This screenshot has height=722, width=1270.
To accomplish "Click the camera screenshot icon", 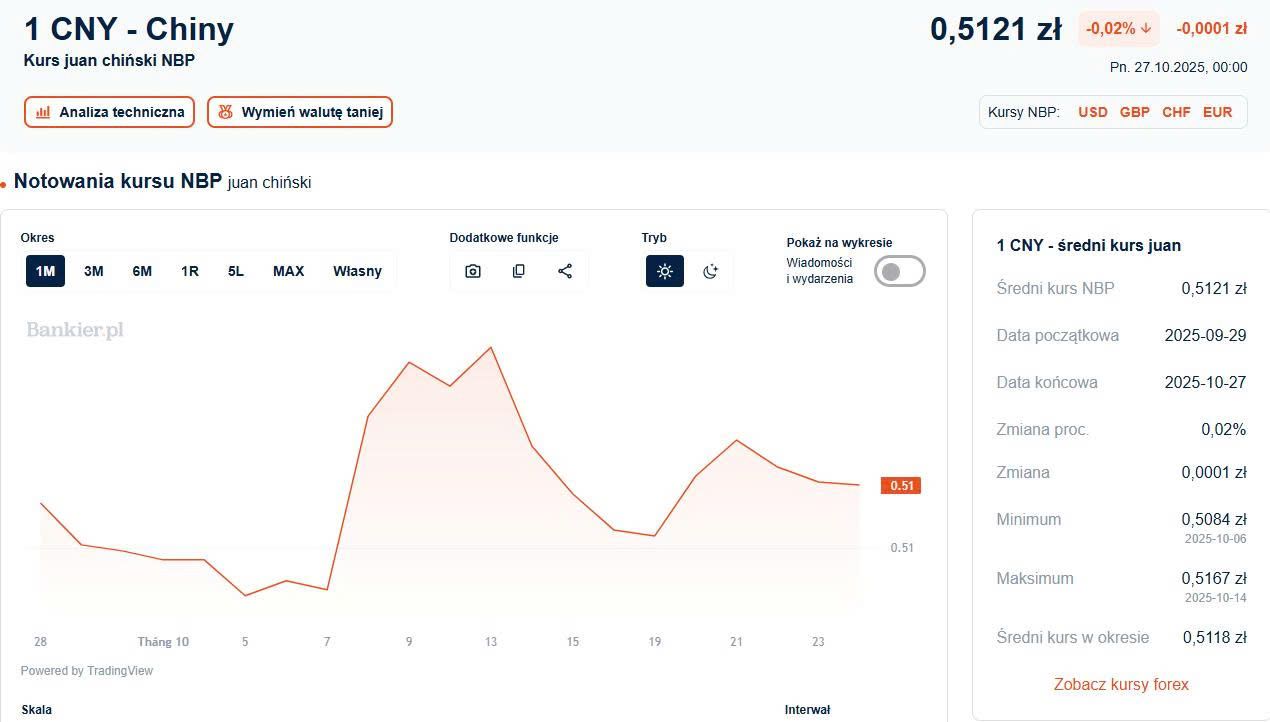I will 473,271.
